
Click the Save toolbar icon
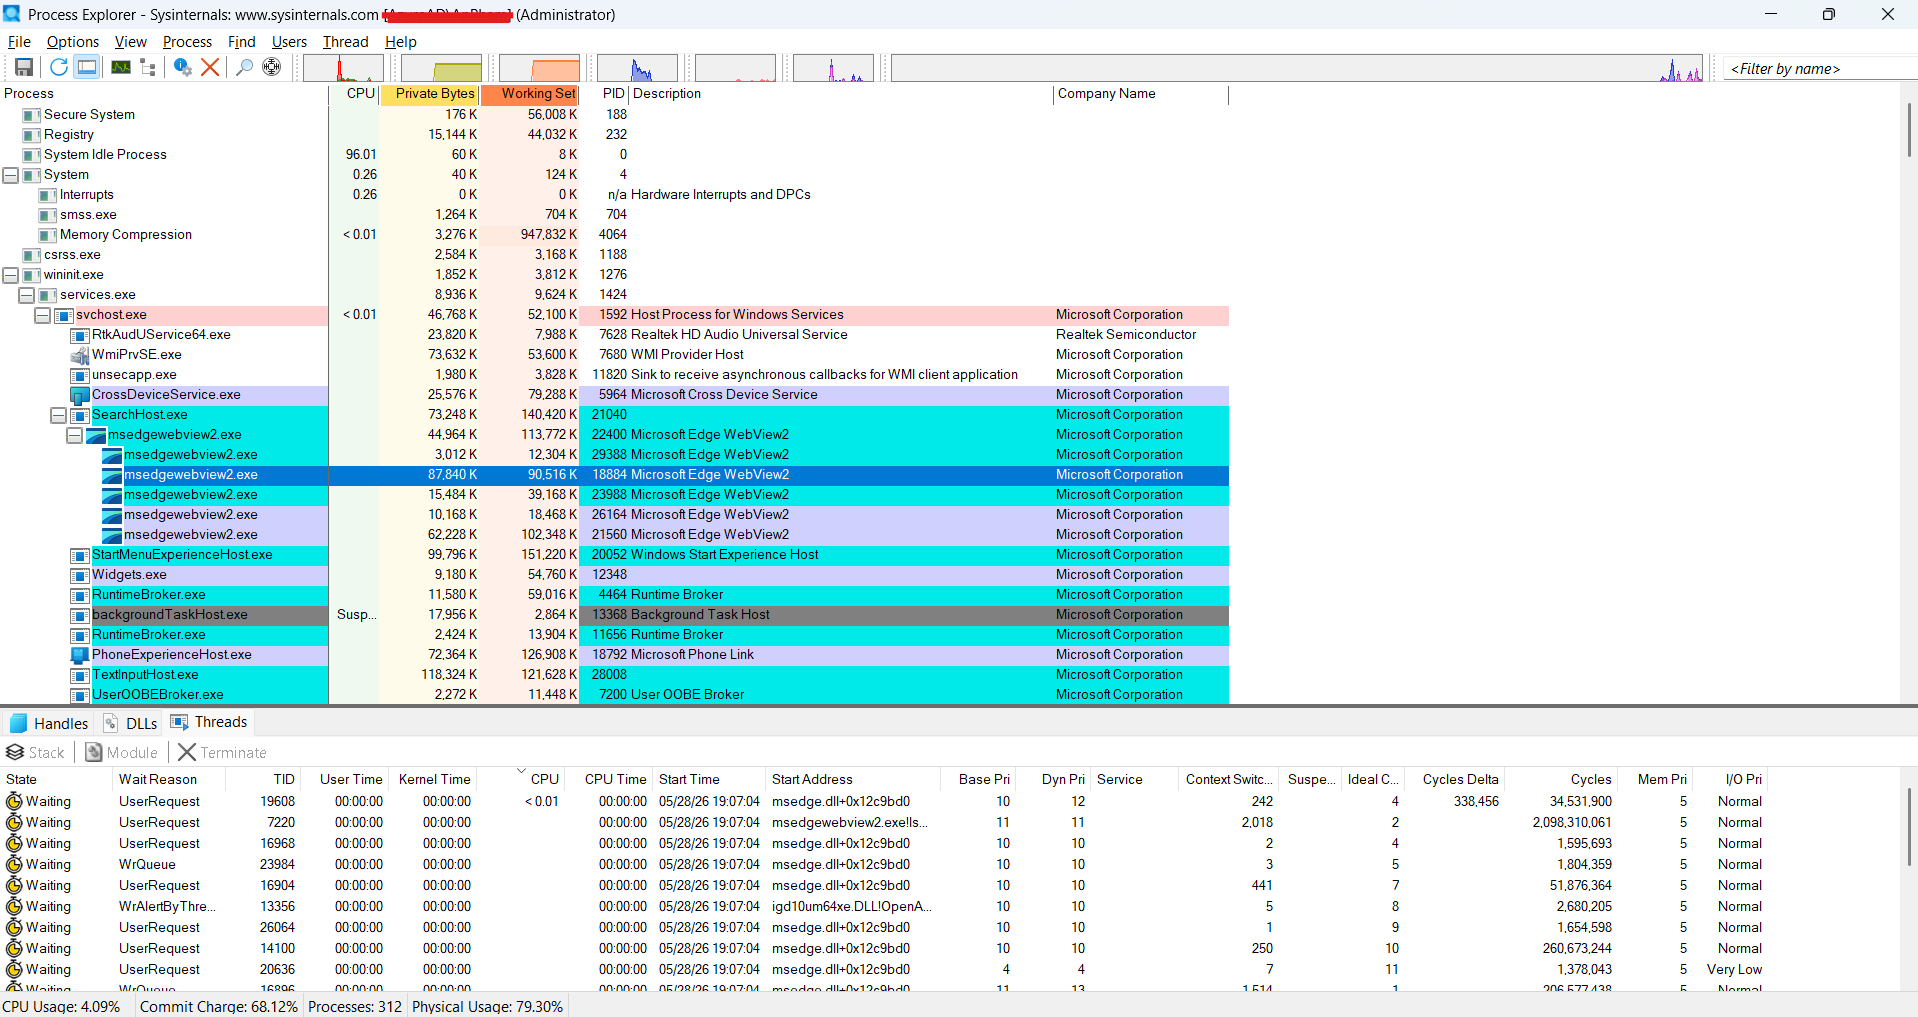click(x=24, y=67)
